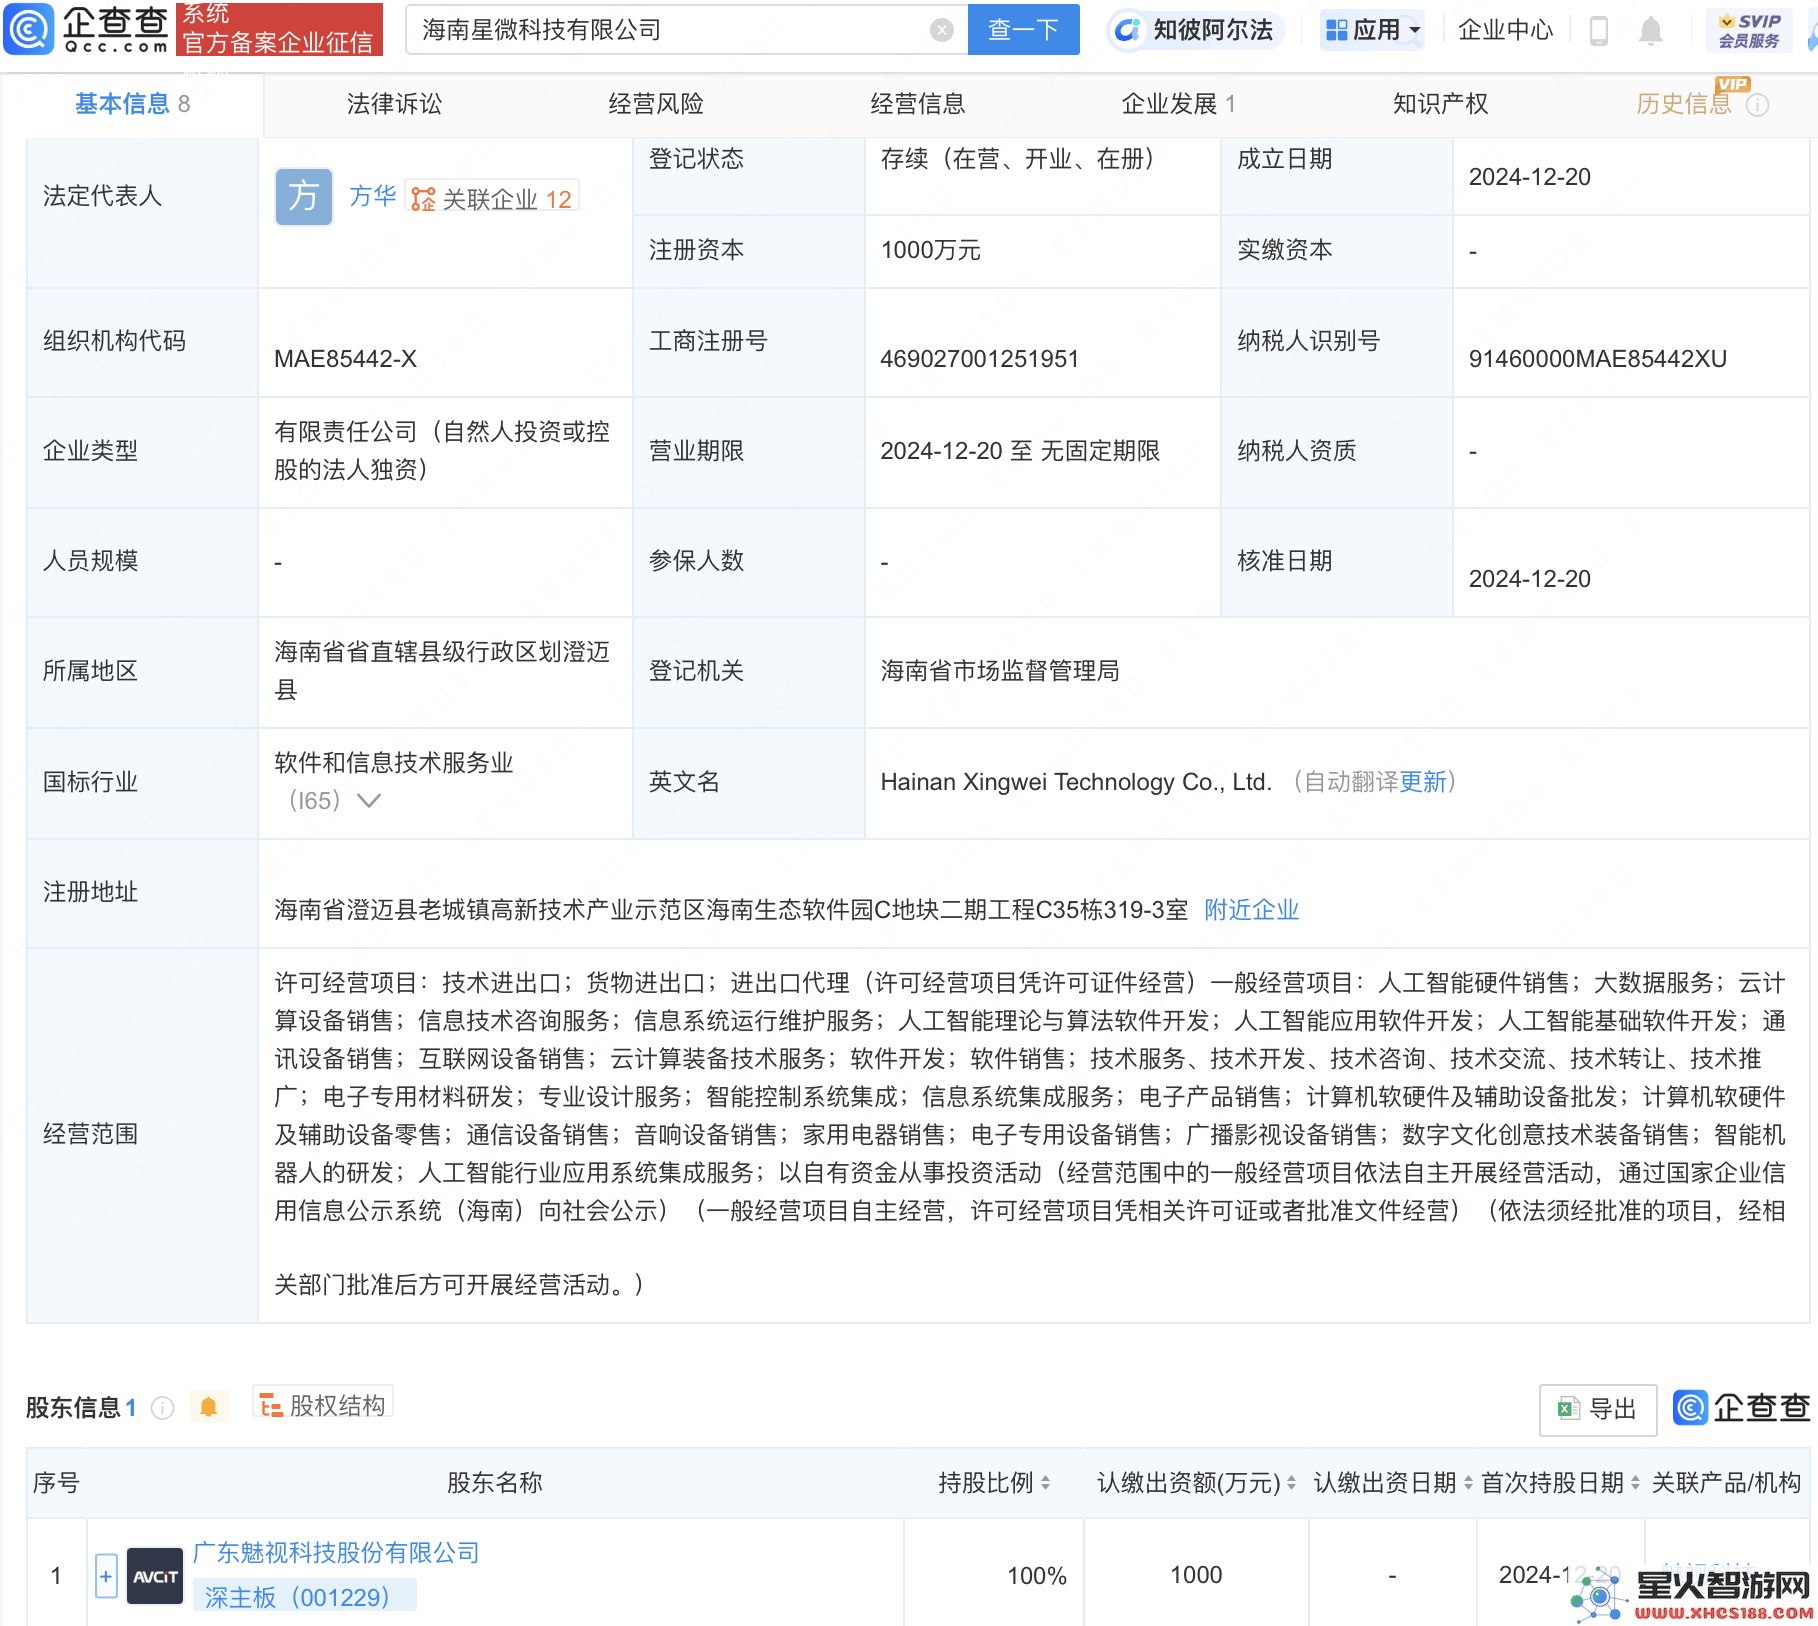Switch to 经营风险 tab
1818x1626 pixels.
coord(656,104)
